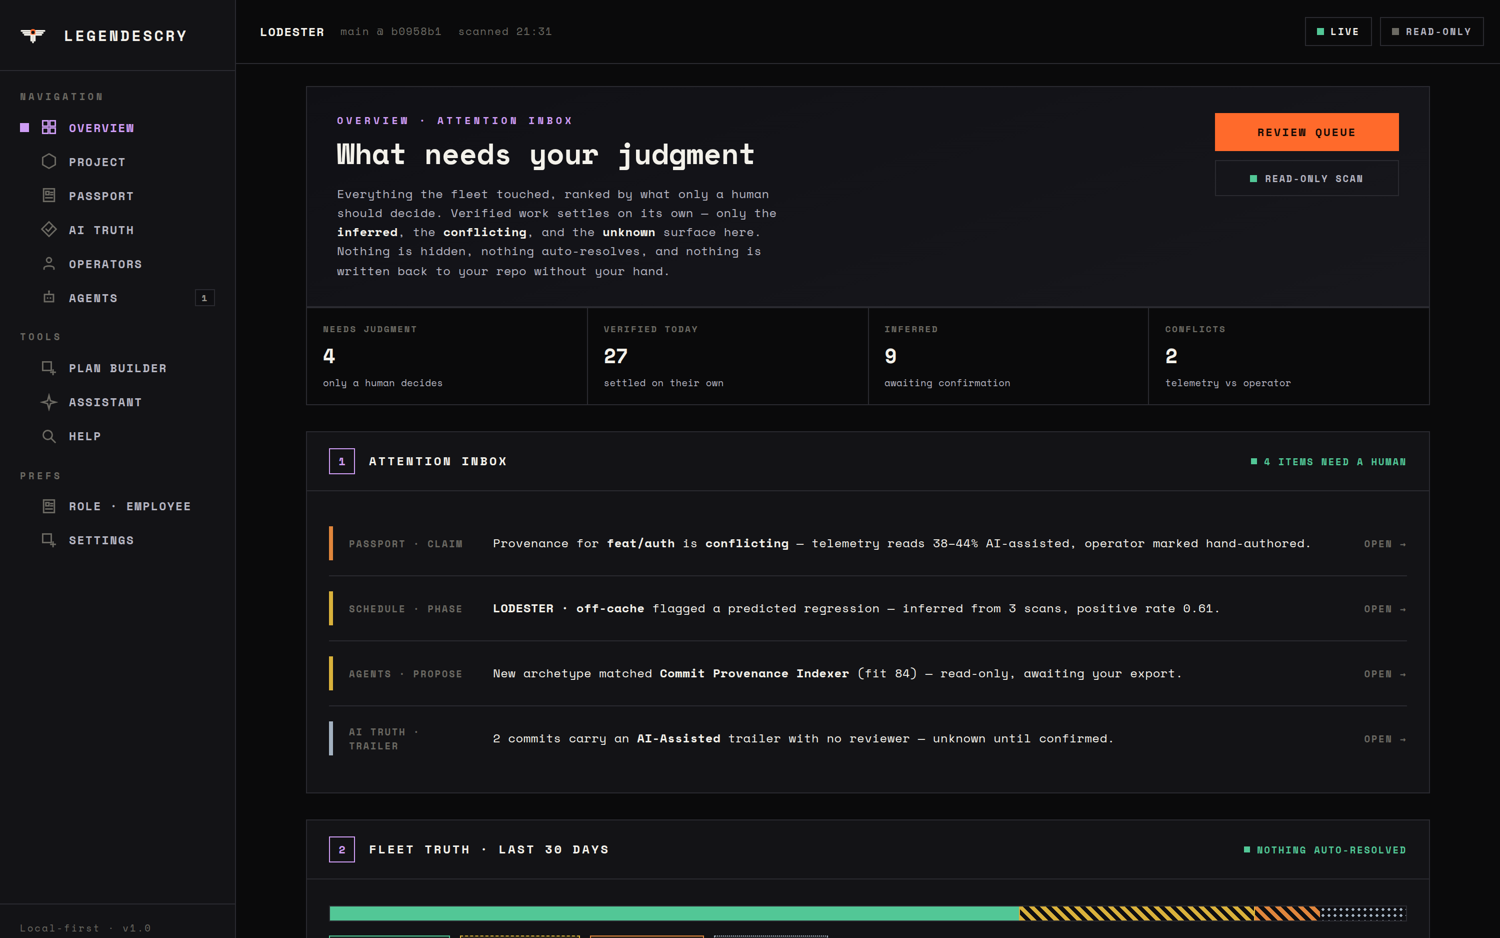Click the section number 2 badge
Image resolution: width=1500 pixels, height=938 pixels.
(x=342, y=849)
